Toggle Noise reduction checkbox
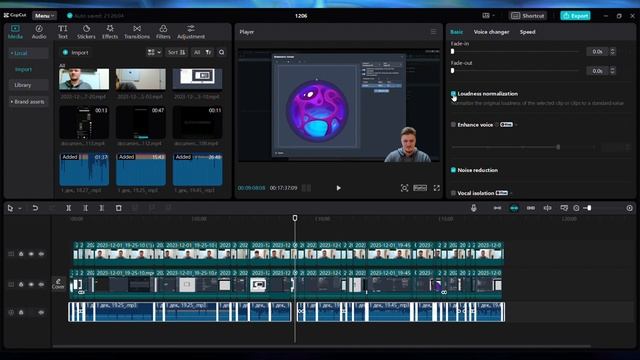This screenshot has height=360, width=640. click(453, 170)
